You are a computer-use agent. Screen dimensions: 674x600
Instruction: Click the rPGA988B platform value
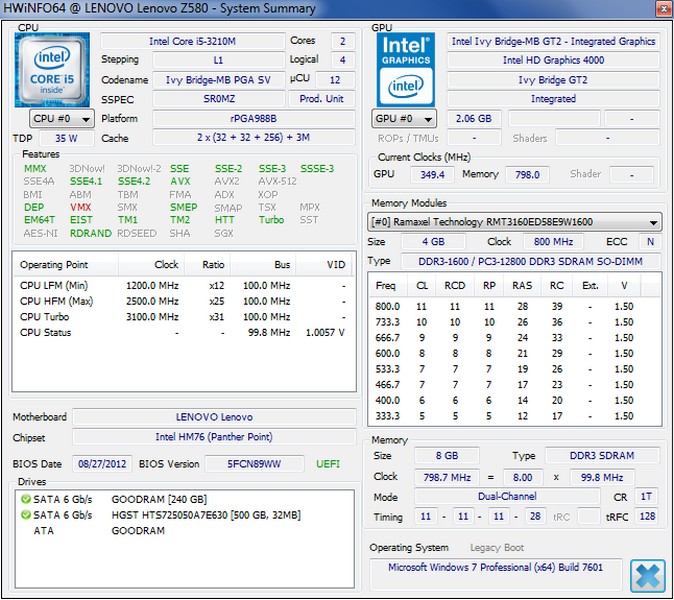(254, 119)
